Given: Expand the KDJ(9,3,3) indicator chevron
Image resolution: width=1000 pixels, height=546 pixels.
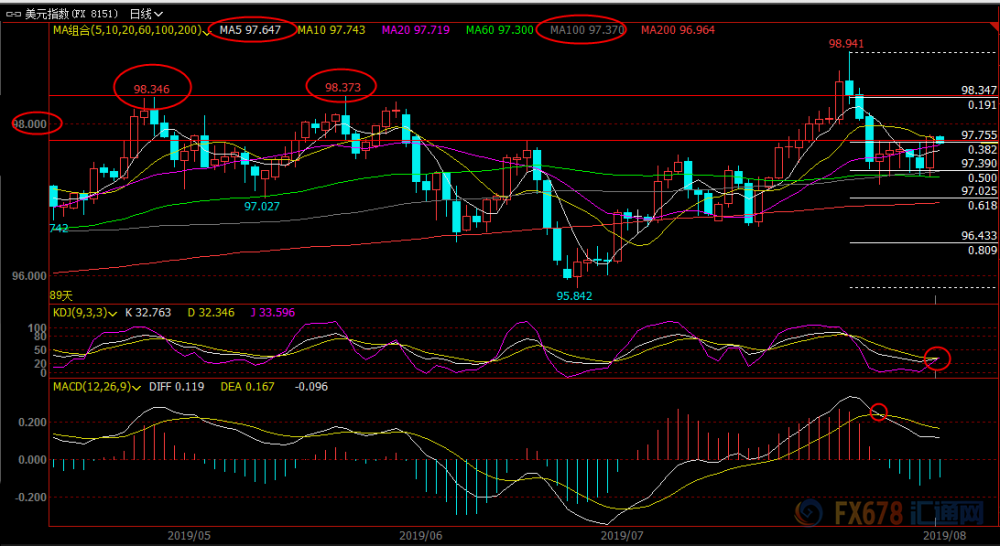Looking at the screenshot, I should [114, 314].
